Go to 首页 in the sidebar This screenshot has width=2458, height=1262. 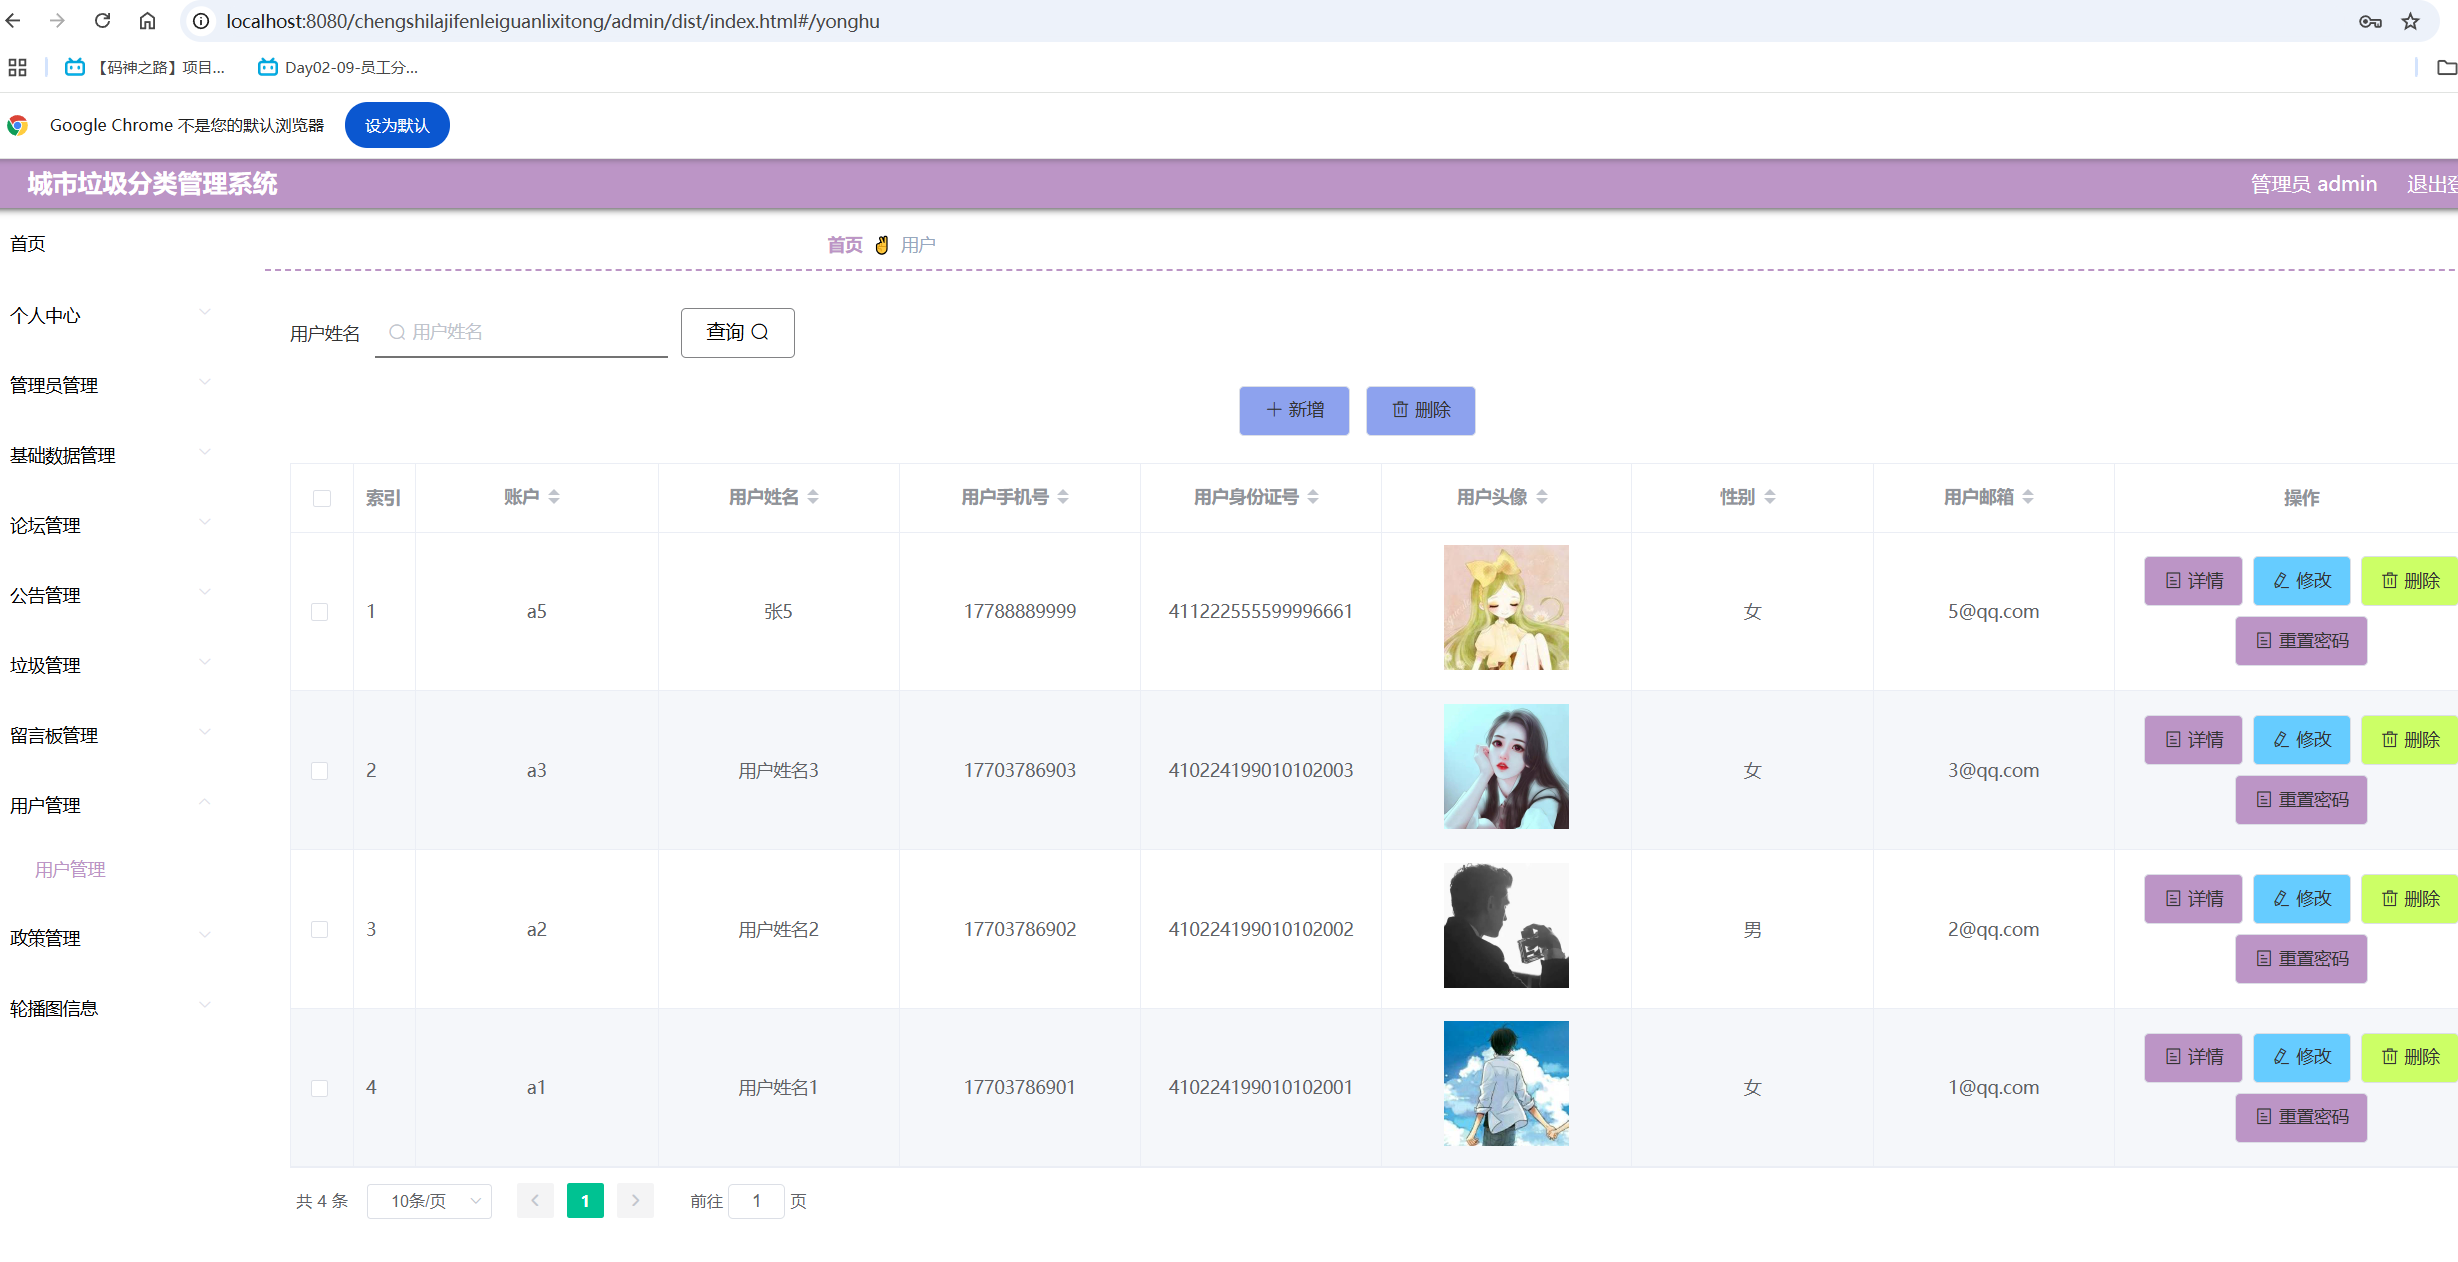[28, 244]
